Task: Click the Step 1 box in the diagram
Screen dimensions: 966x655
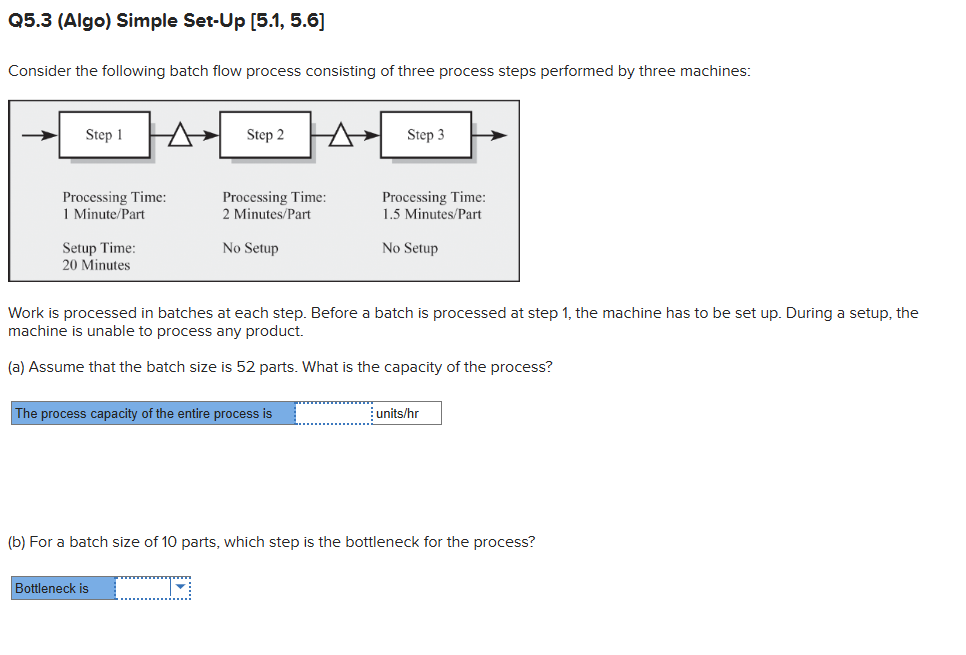Action: point(104,134)
